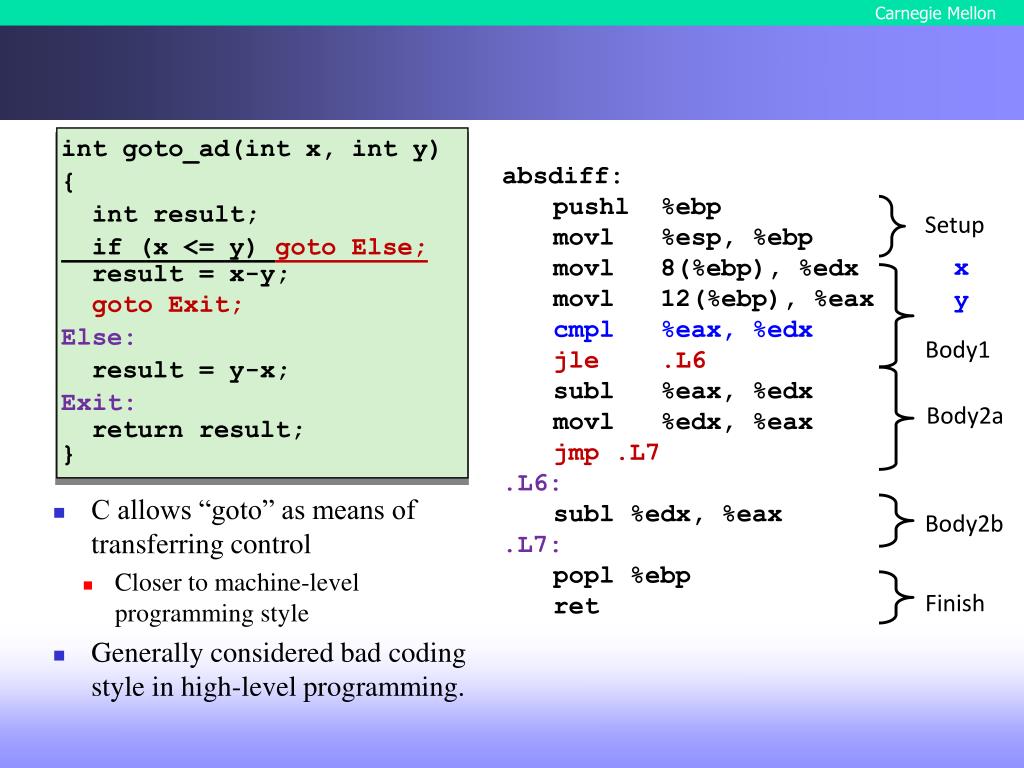Click the "absdiff:" assembly label
Image resolution: width=1024 pixels, height=768 pixels.
pyautogui.click(x=562, y=177)
